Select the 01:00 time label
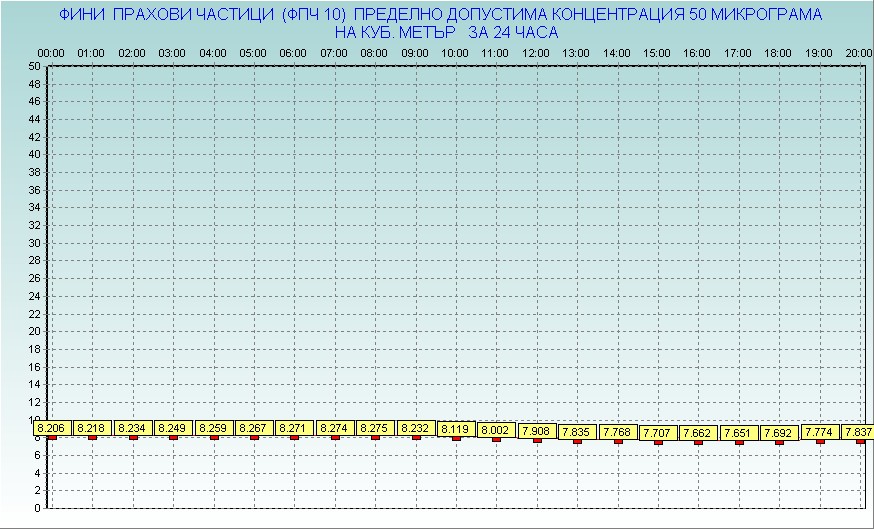 coord(91,54)
